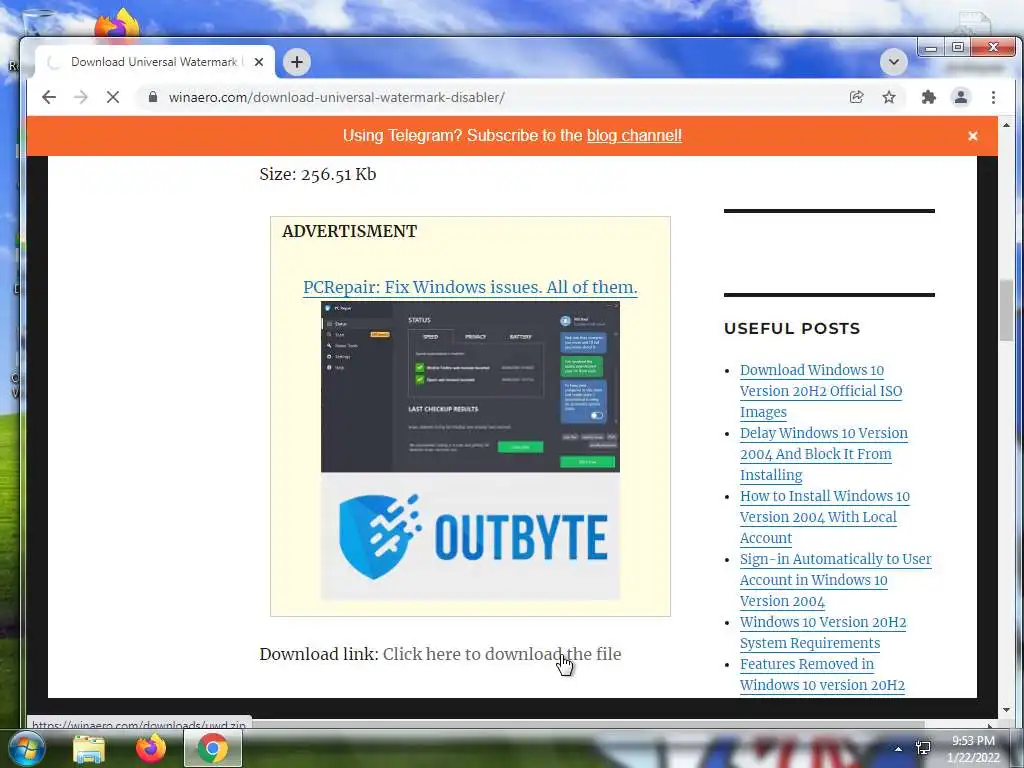Open the Chrome three-dot menu
The width and height of the screenshot is (1024, 768).
pos(993,97)
